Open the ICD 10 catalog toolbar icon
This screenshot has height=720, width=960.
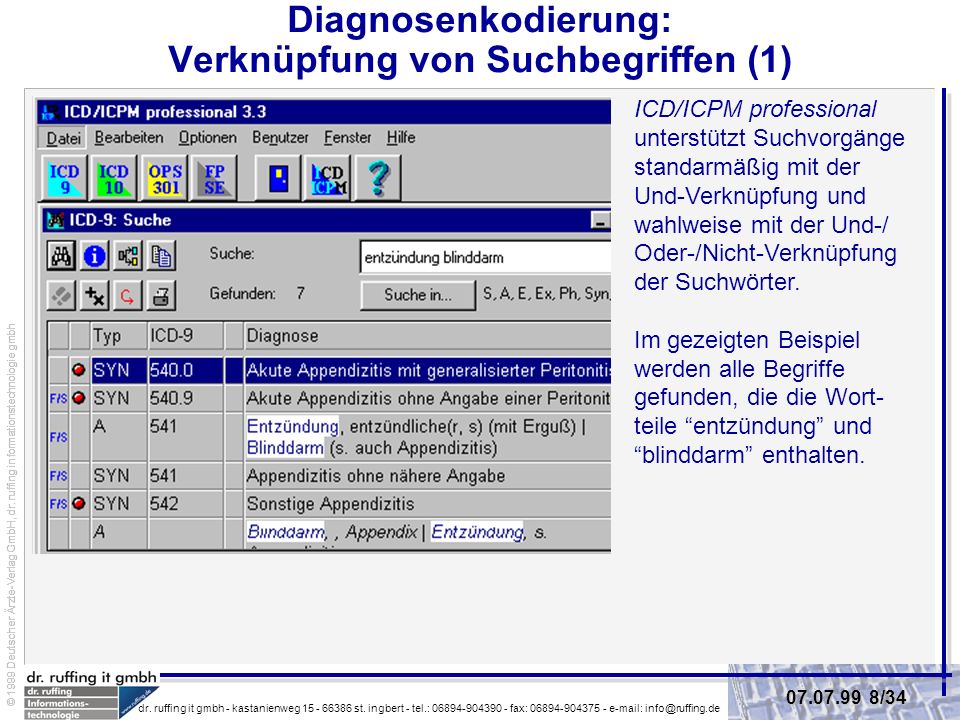coord(114,178)
